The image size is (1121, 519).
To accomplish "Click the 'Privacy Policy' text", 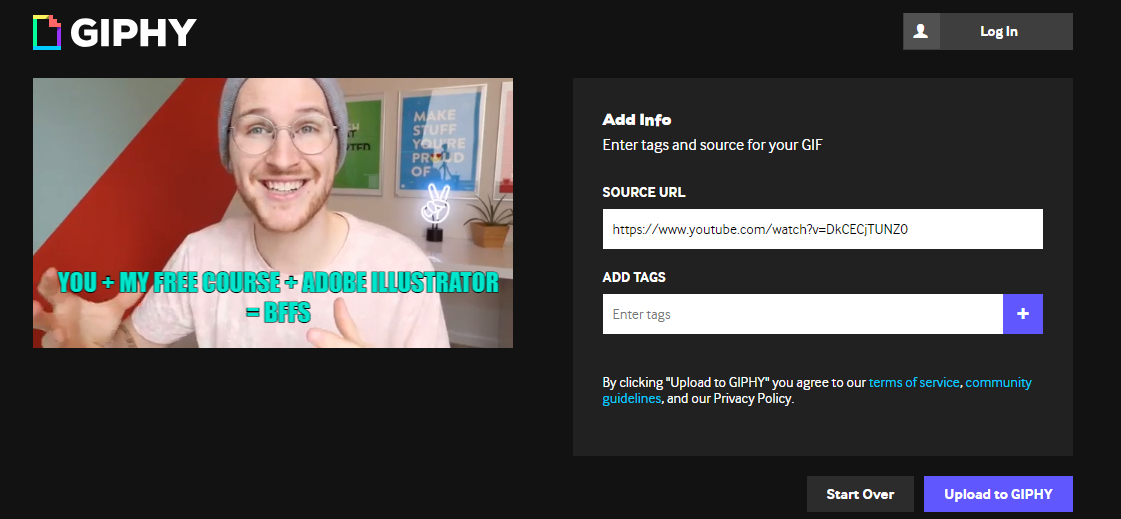I will 752,399.
